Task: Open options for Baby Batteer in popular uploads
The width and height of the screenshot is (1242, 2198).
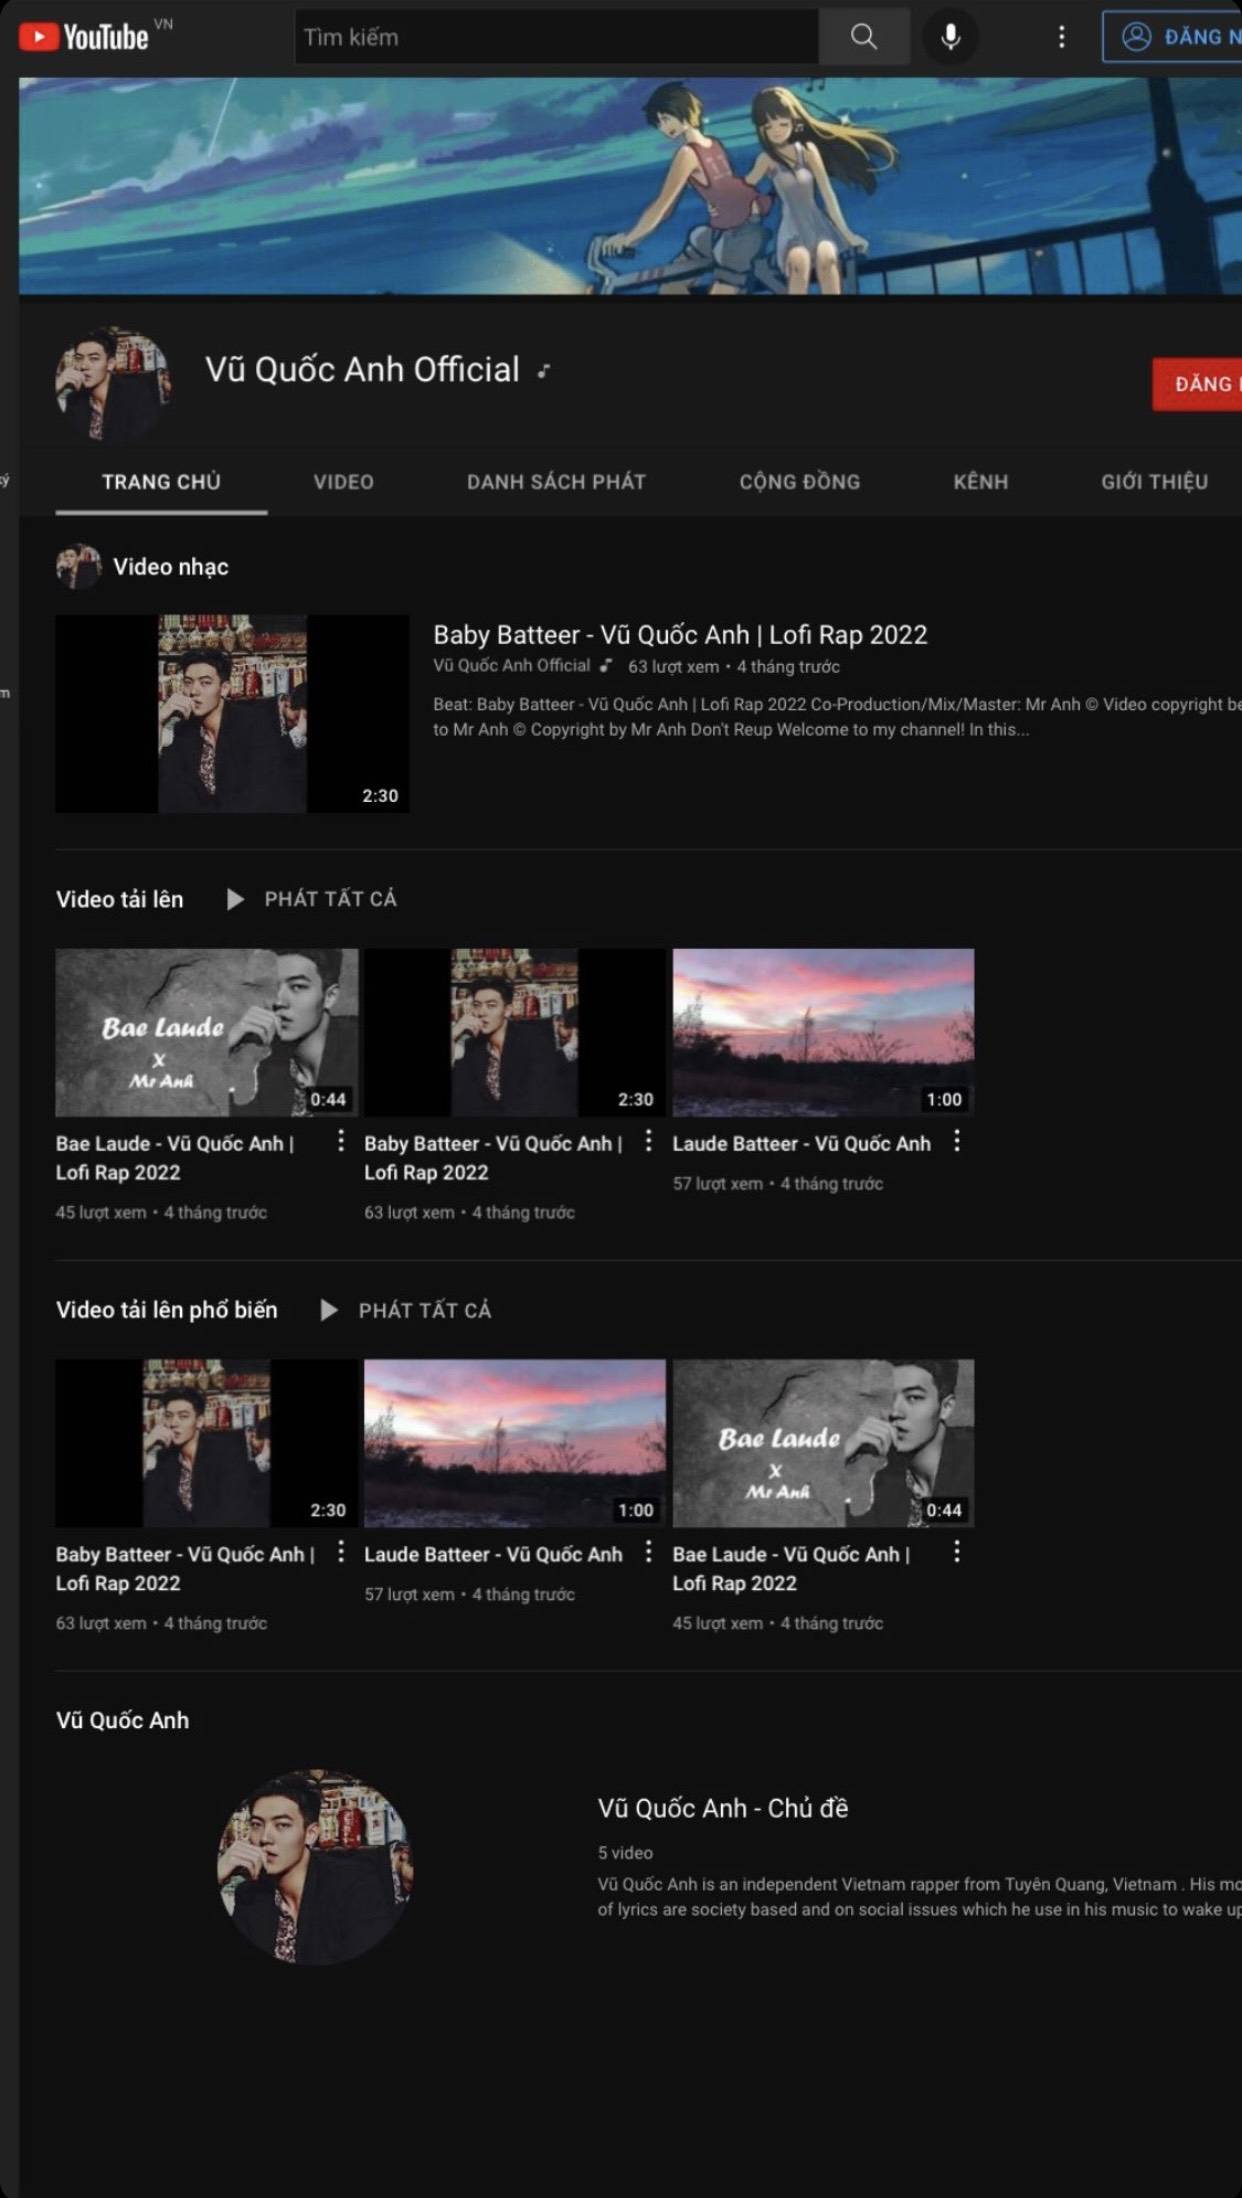Action: 341,1552
